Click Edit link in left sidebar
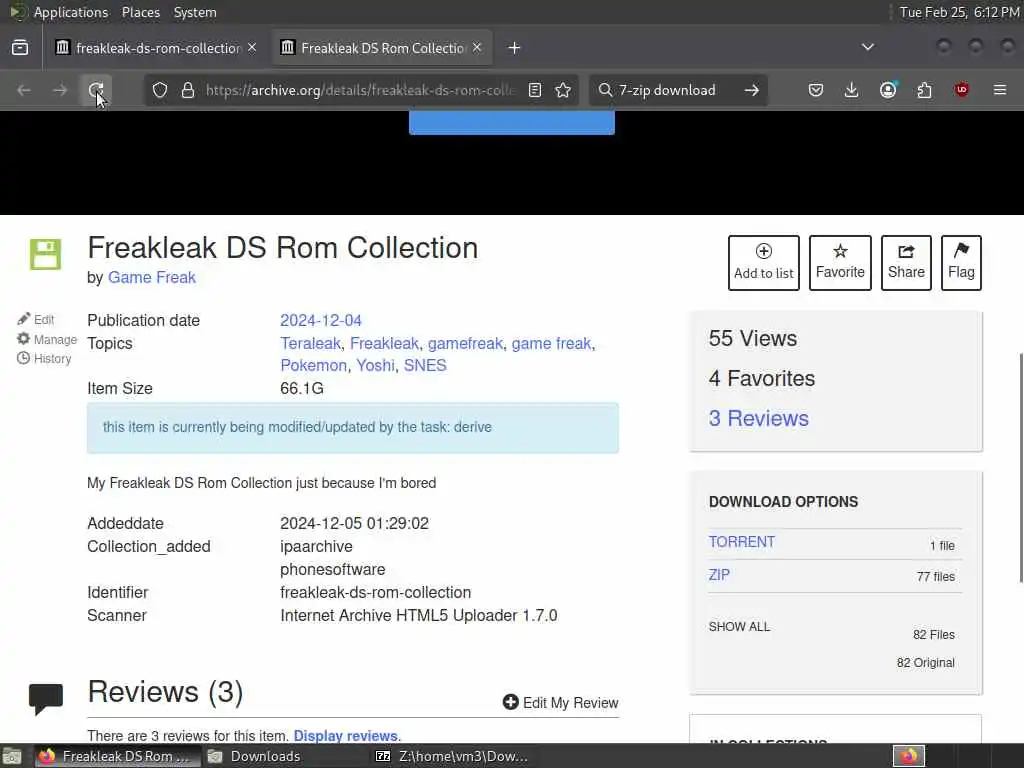 click(36, 319)
